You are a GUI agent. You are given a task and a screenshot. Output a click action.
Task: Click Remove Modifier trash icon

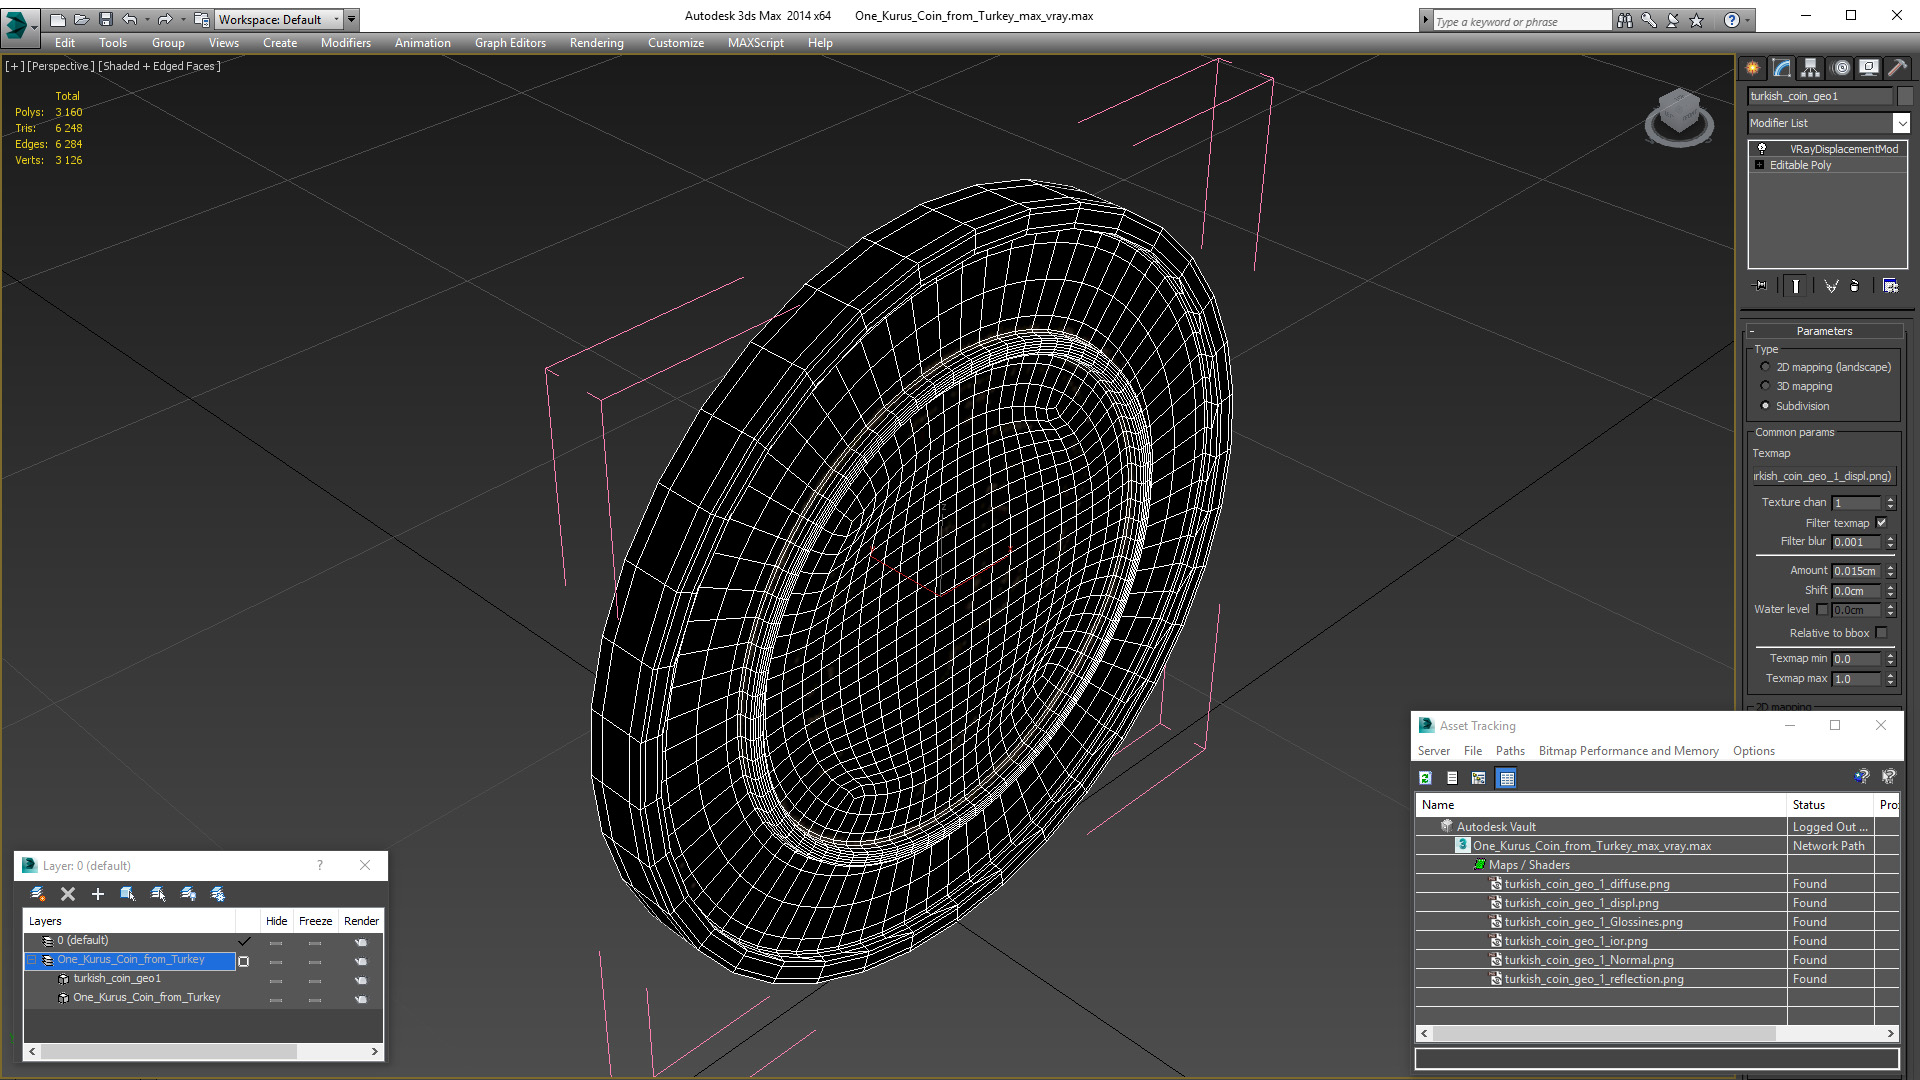pos(1855,286)
